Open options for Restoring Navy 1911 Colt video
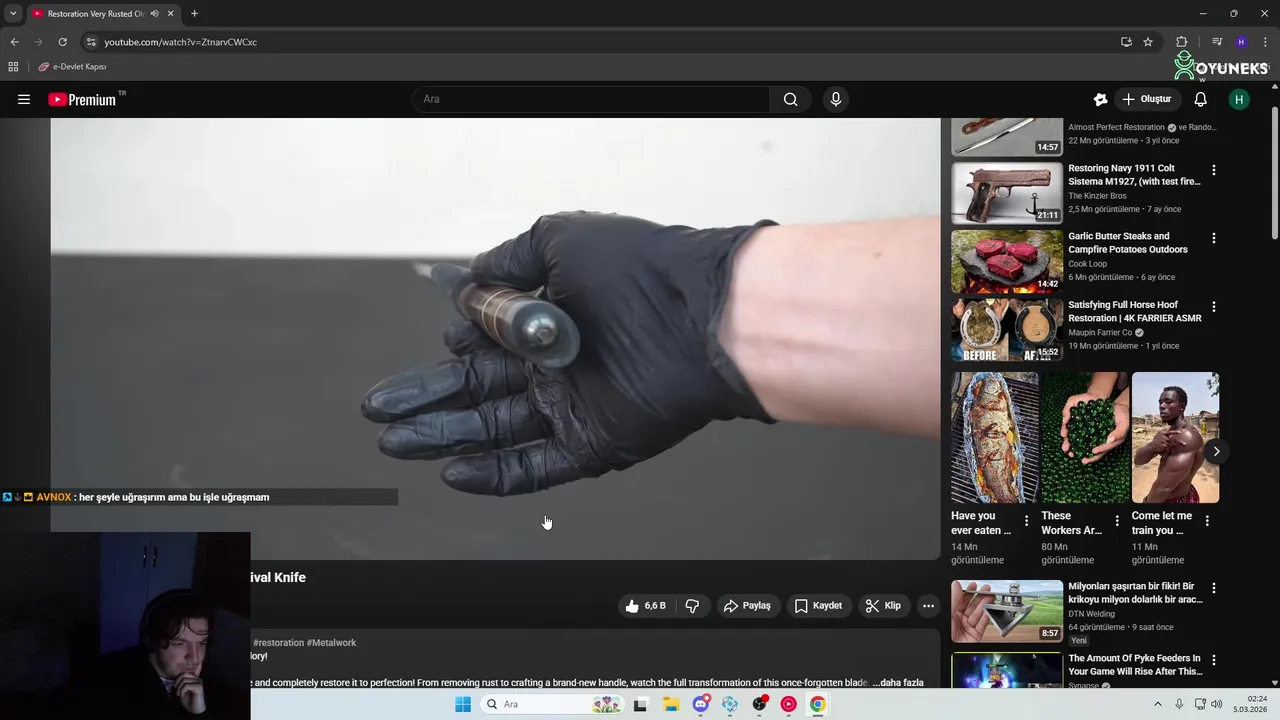This screenshot has width=1280, height=720. [1214, 170]
